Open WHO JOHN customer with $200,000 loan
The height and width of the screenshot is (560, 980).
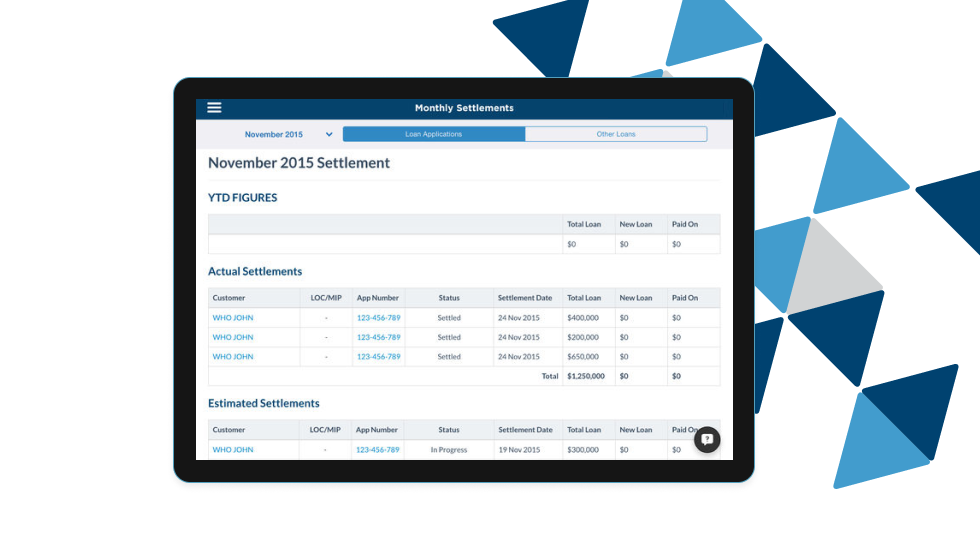[x=233, y=337]
